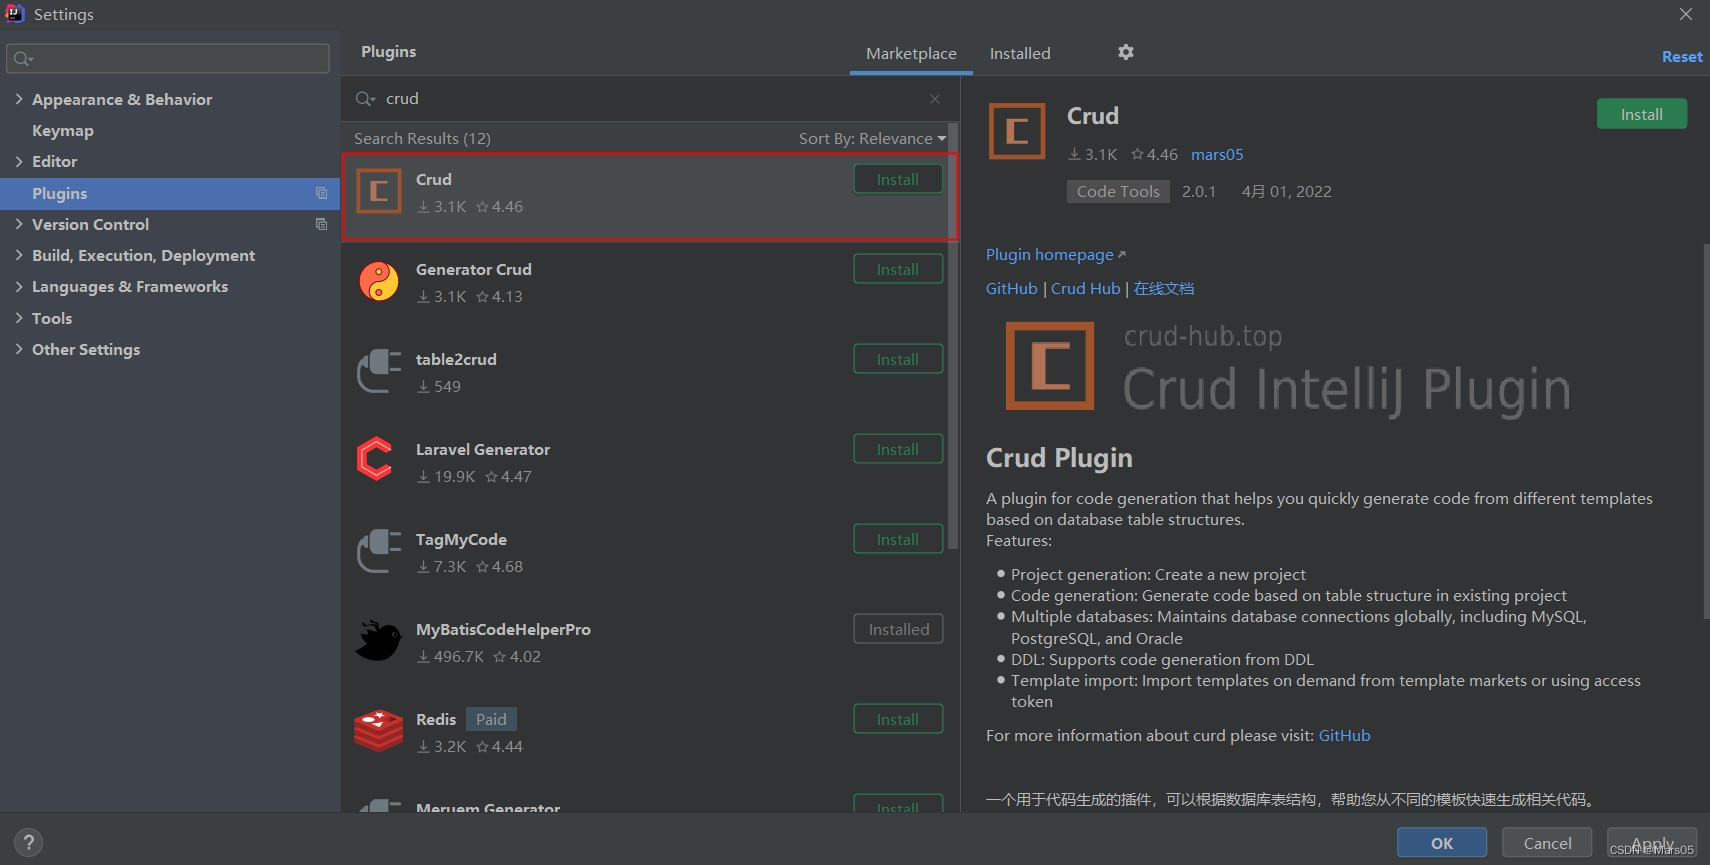Click the Plugins row project-level icon
The width and height of the screenshot is (1710, 865).
pyautogui.click(x=321, y=193)
